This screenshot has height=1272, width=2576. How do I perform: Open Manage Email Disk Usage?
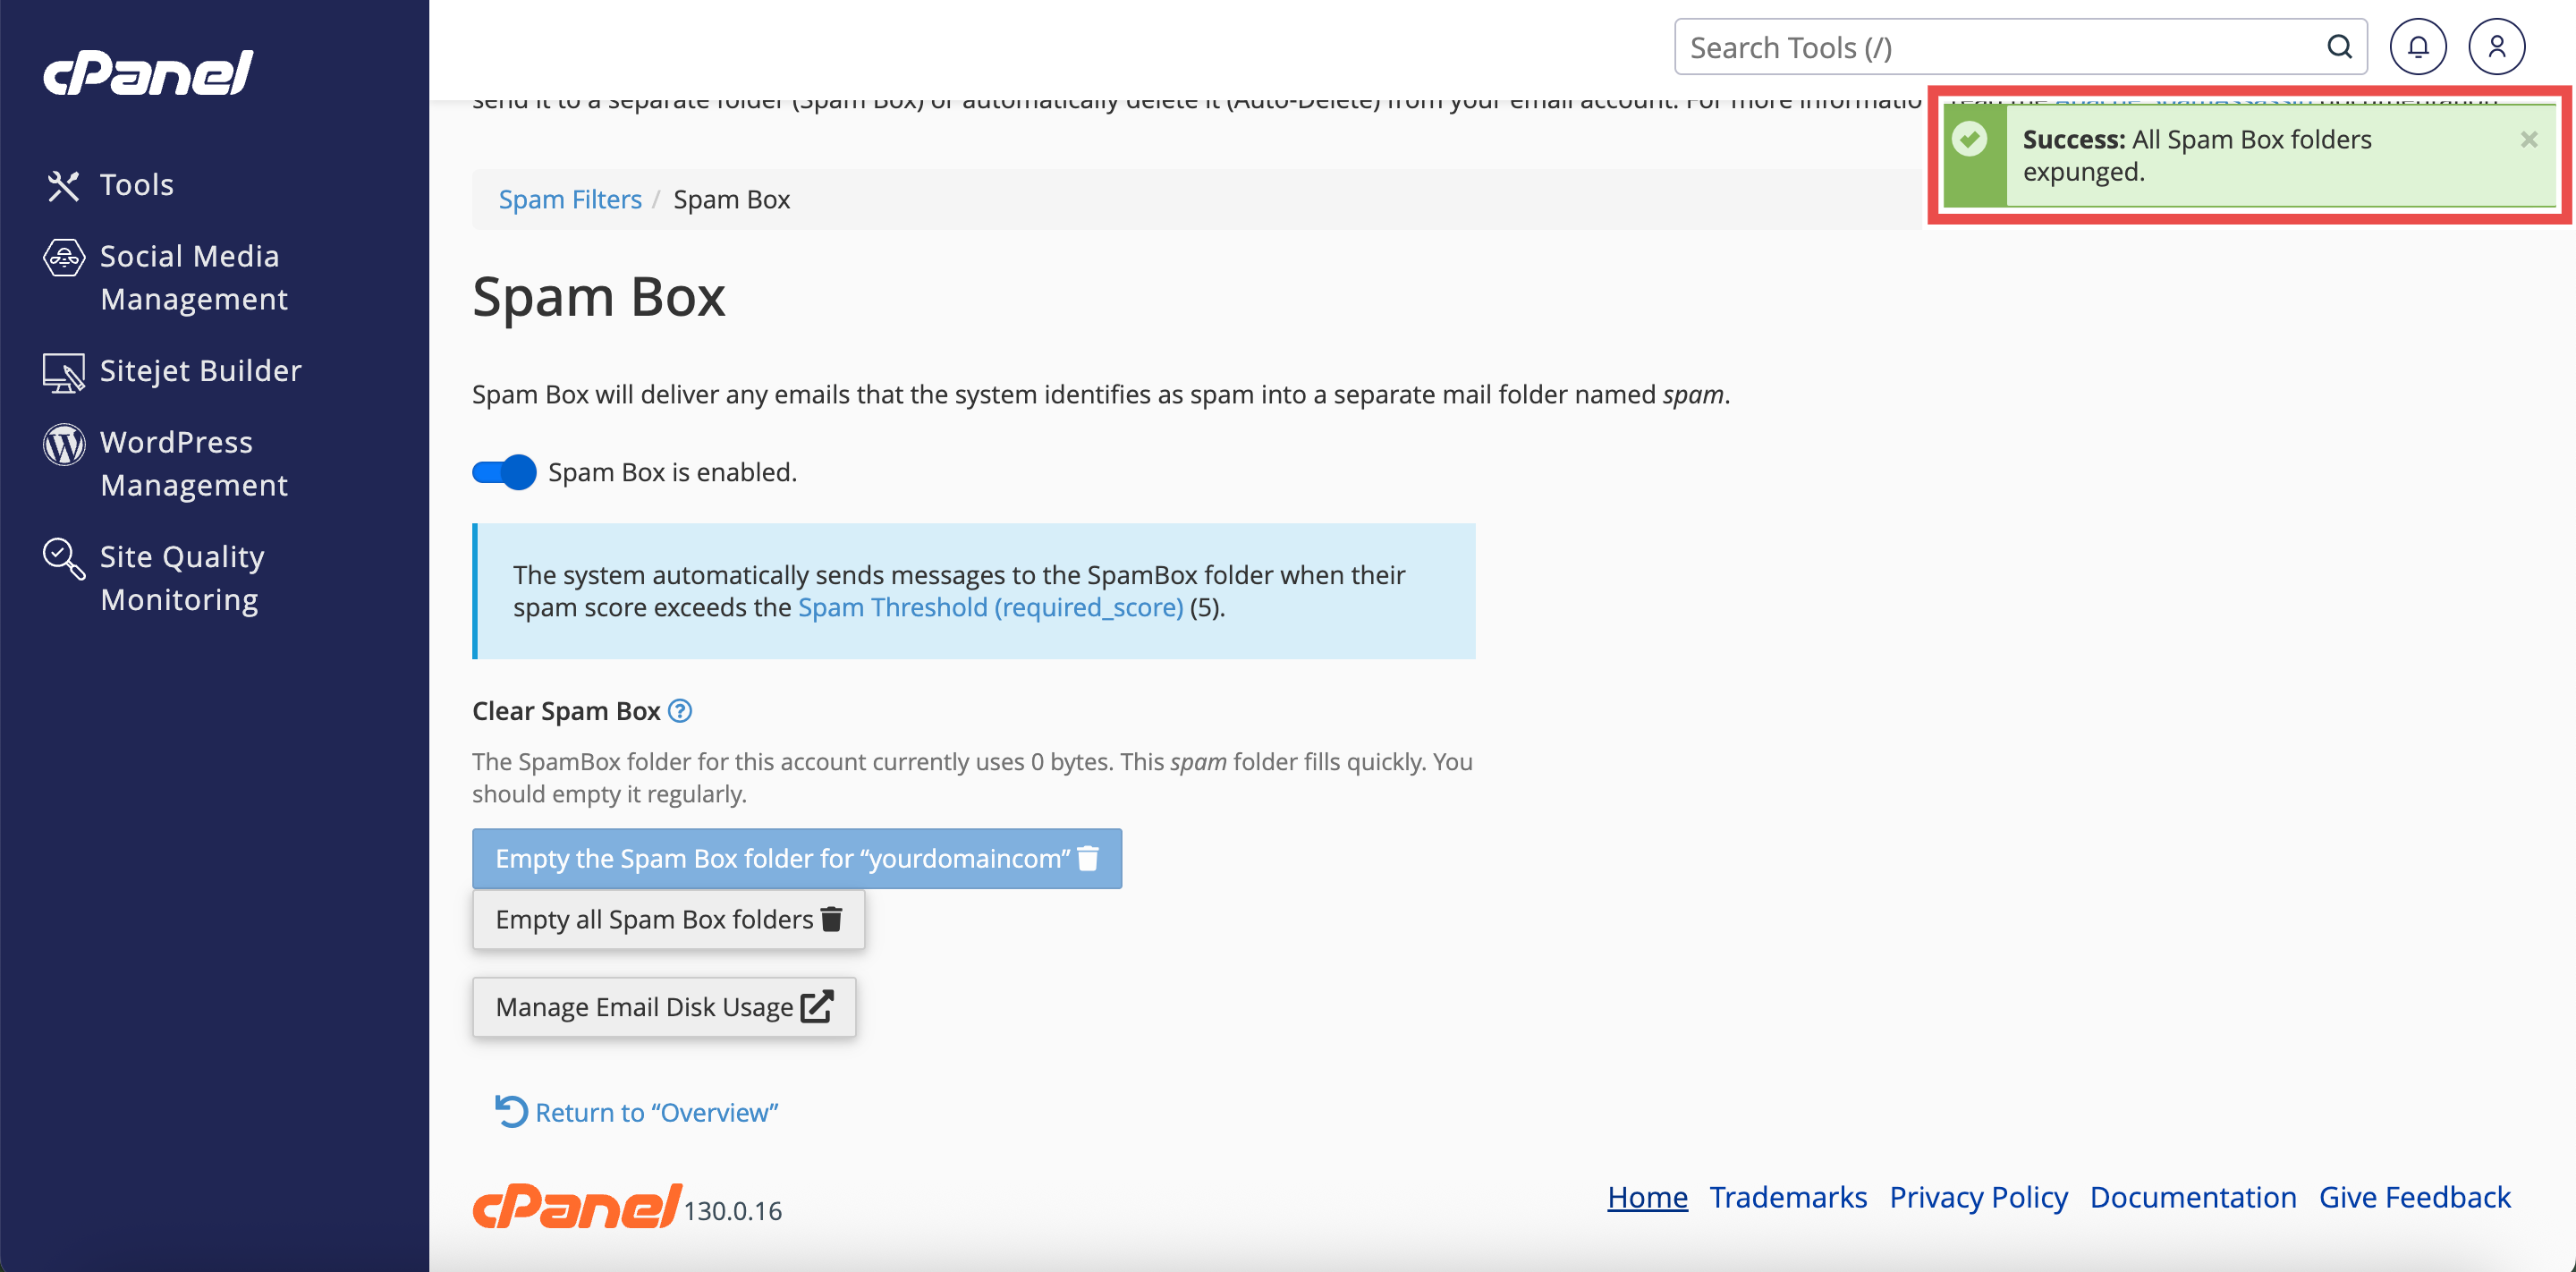click(x=664, y=1007)
